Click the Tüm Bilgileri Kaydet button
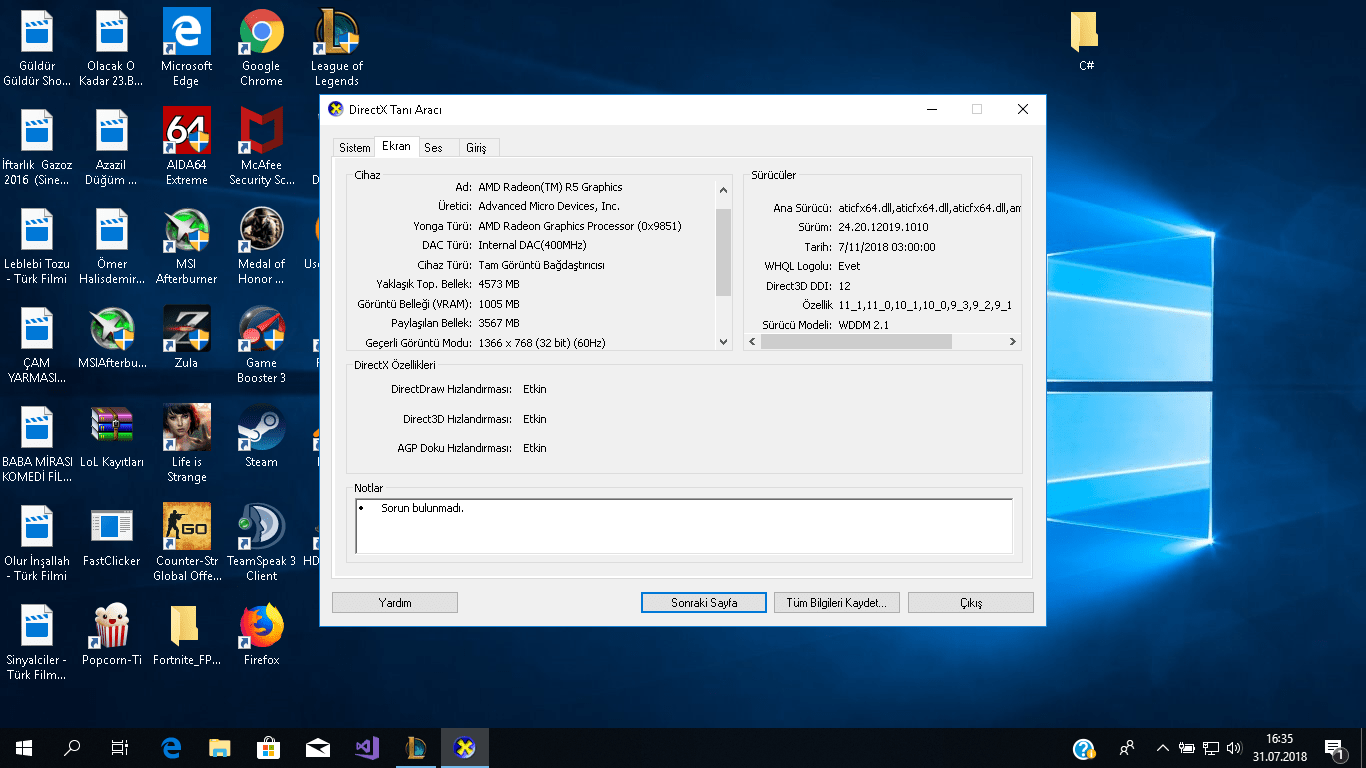The width and height of the screenshot is (1366, 768). (837, 603)
